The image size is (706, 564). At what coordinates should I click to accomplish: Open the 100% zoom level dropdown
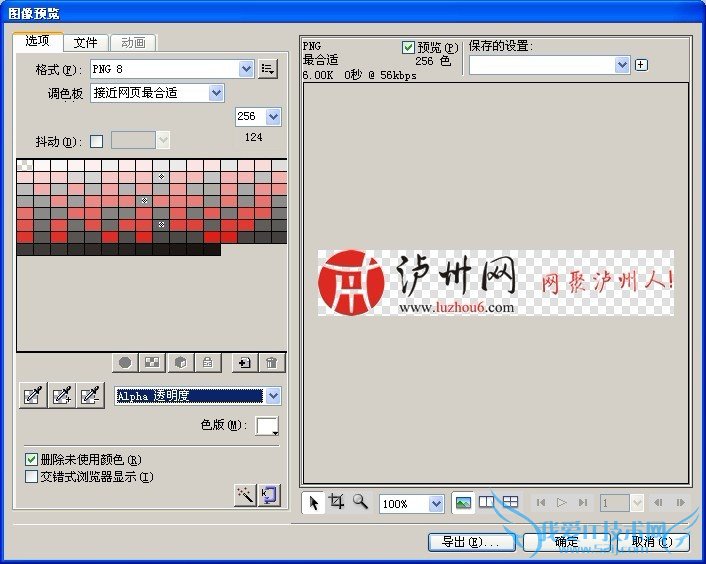436,504
